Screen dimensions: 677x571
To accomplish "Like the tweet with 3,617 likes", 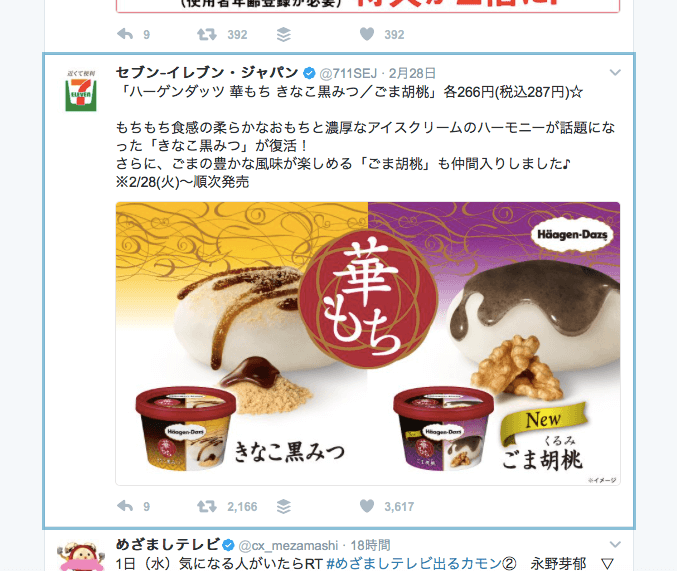I will (367, 506).
